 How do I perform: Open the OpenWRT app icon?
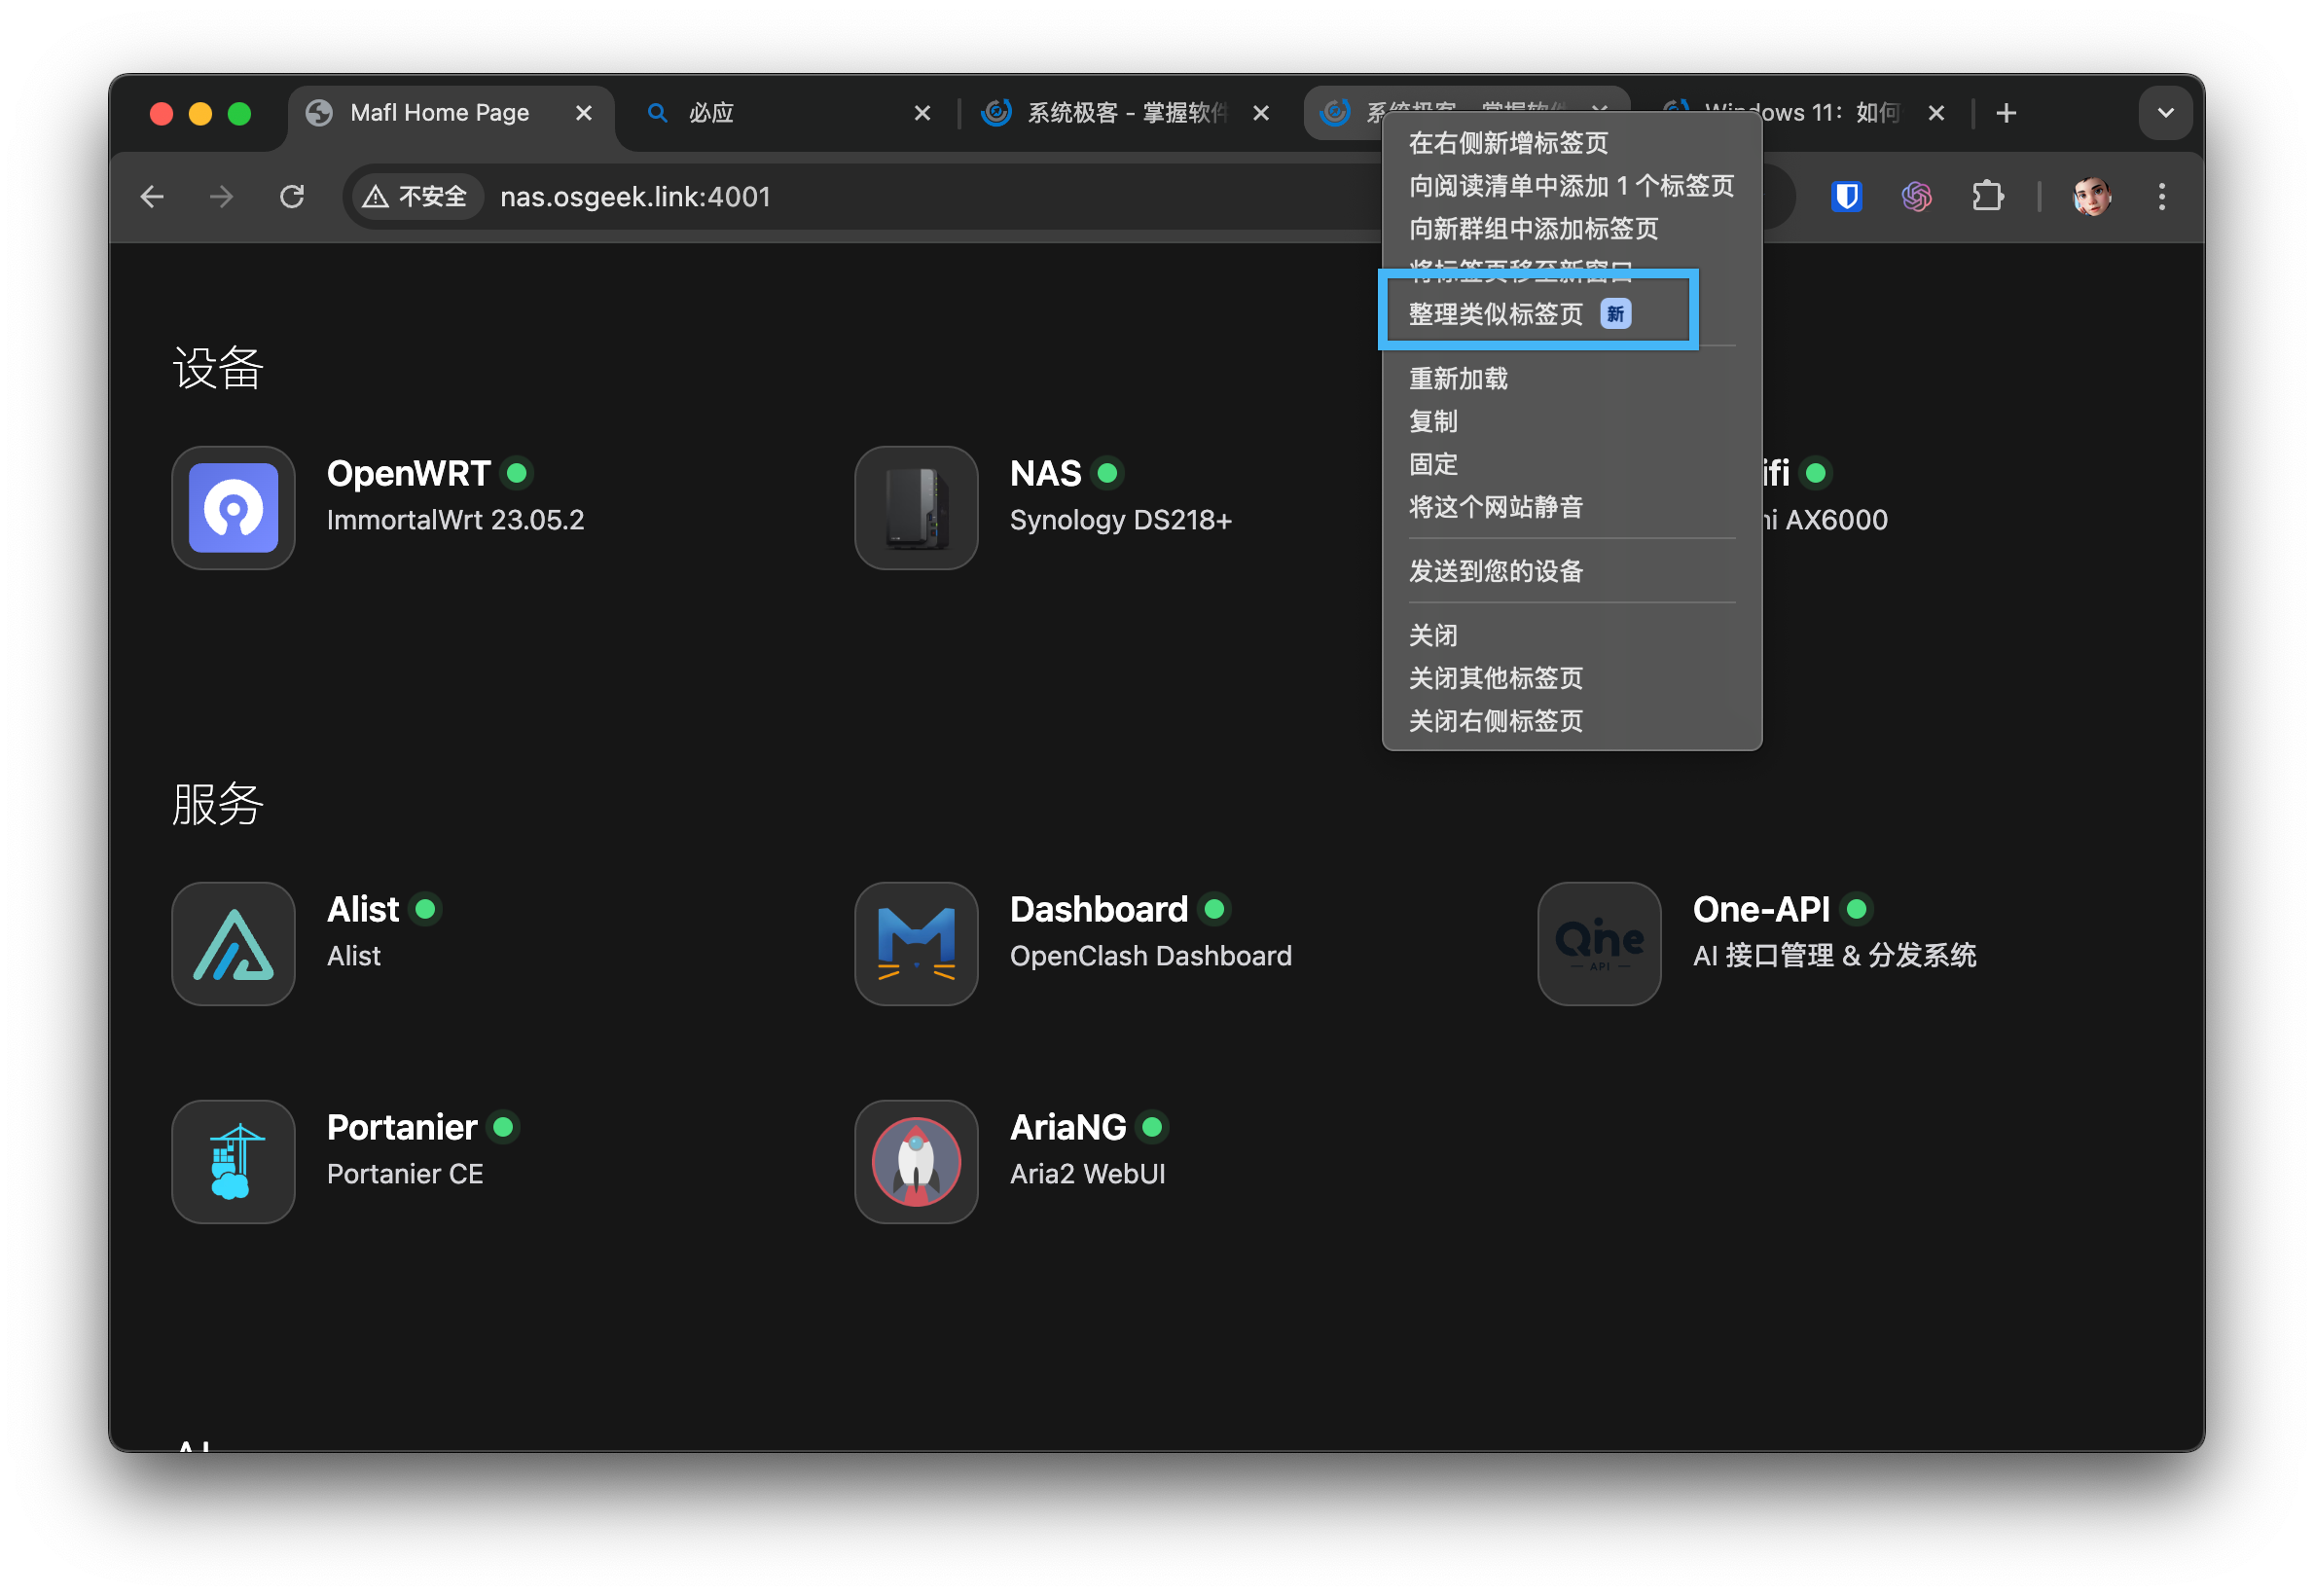point(233,508)
